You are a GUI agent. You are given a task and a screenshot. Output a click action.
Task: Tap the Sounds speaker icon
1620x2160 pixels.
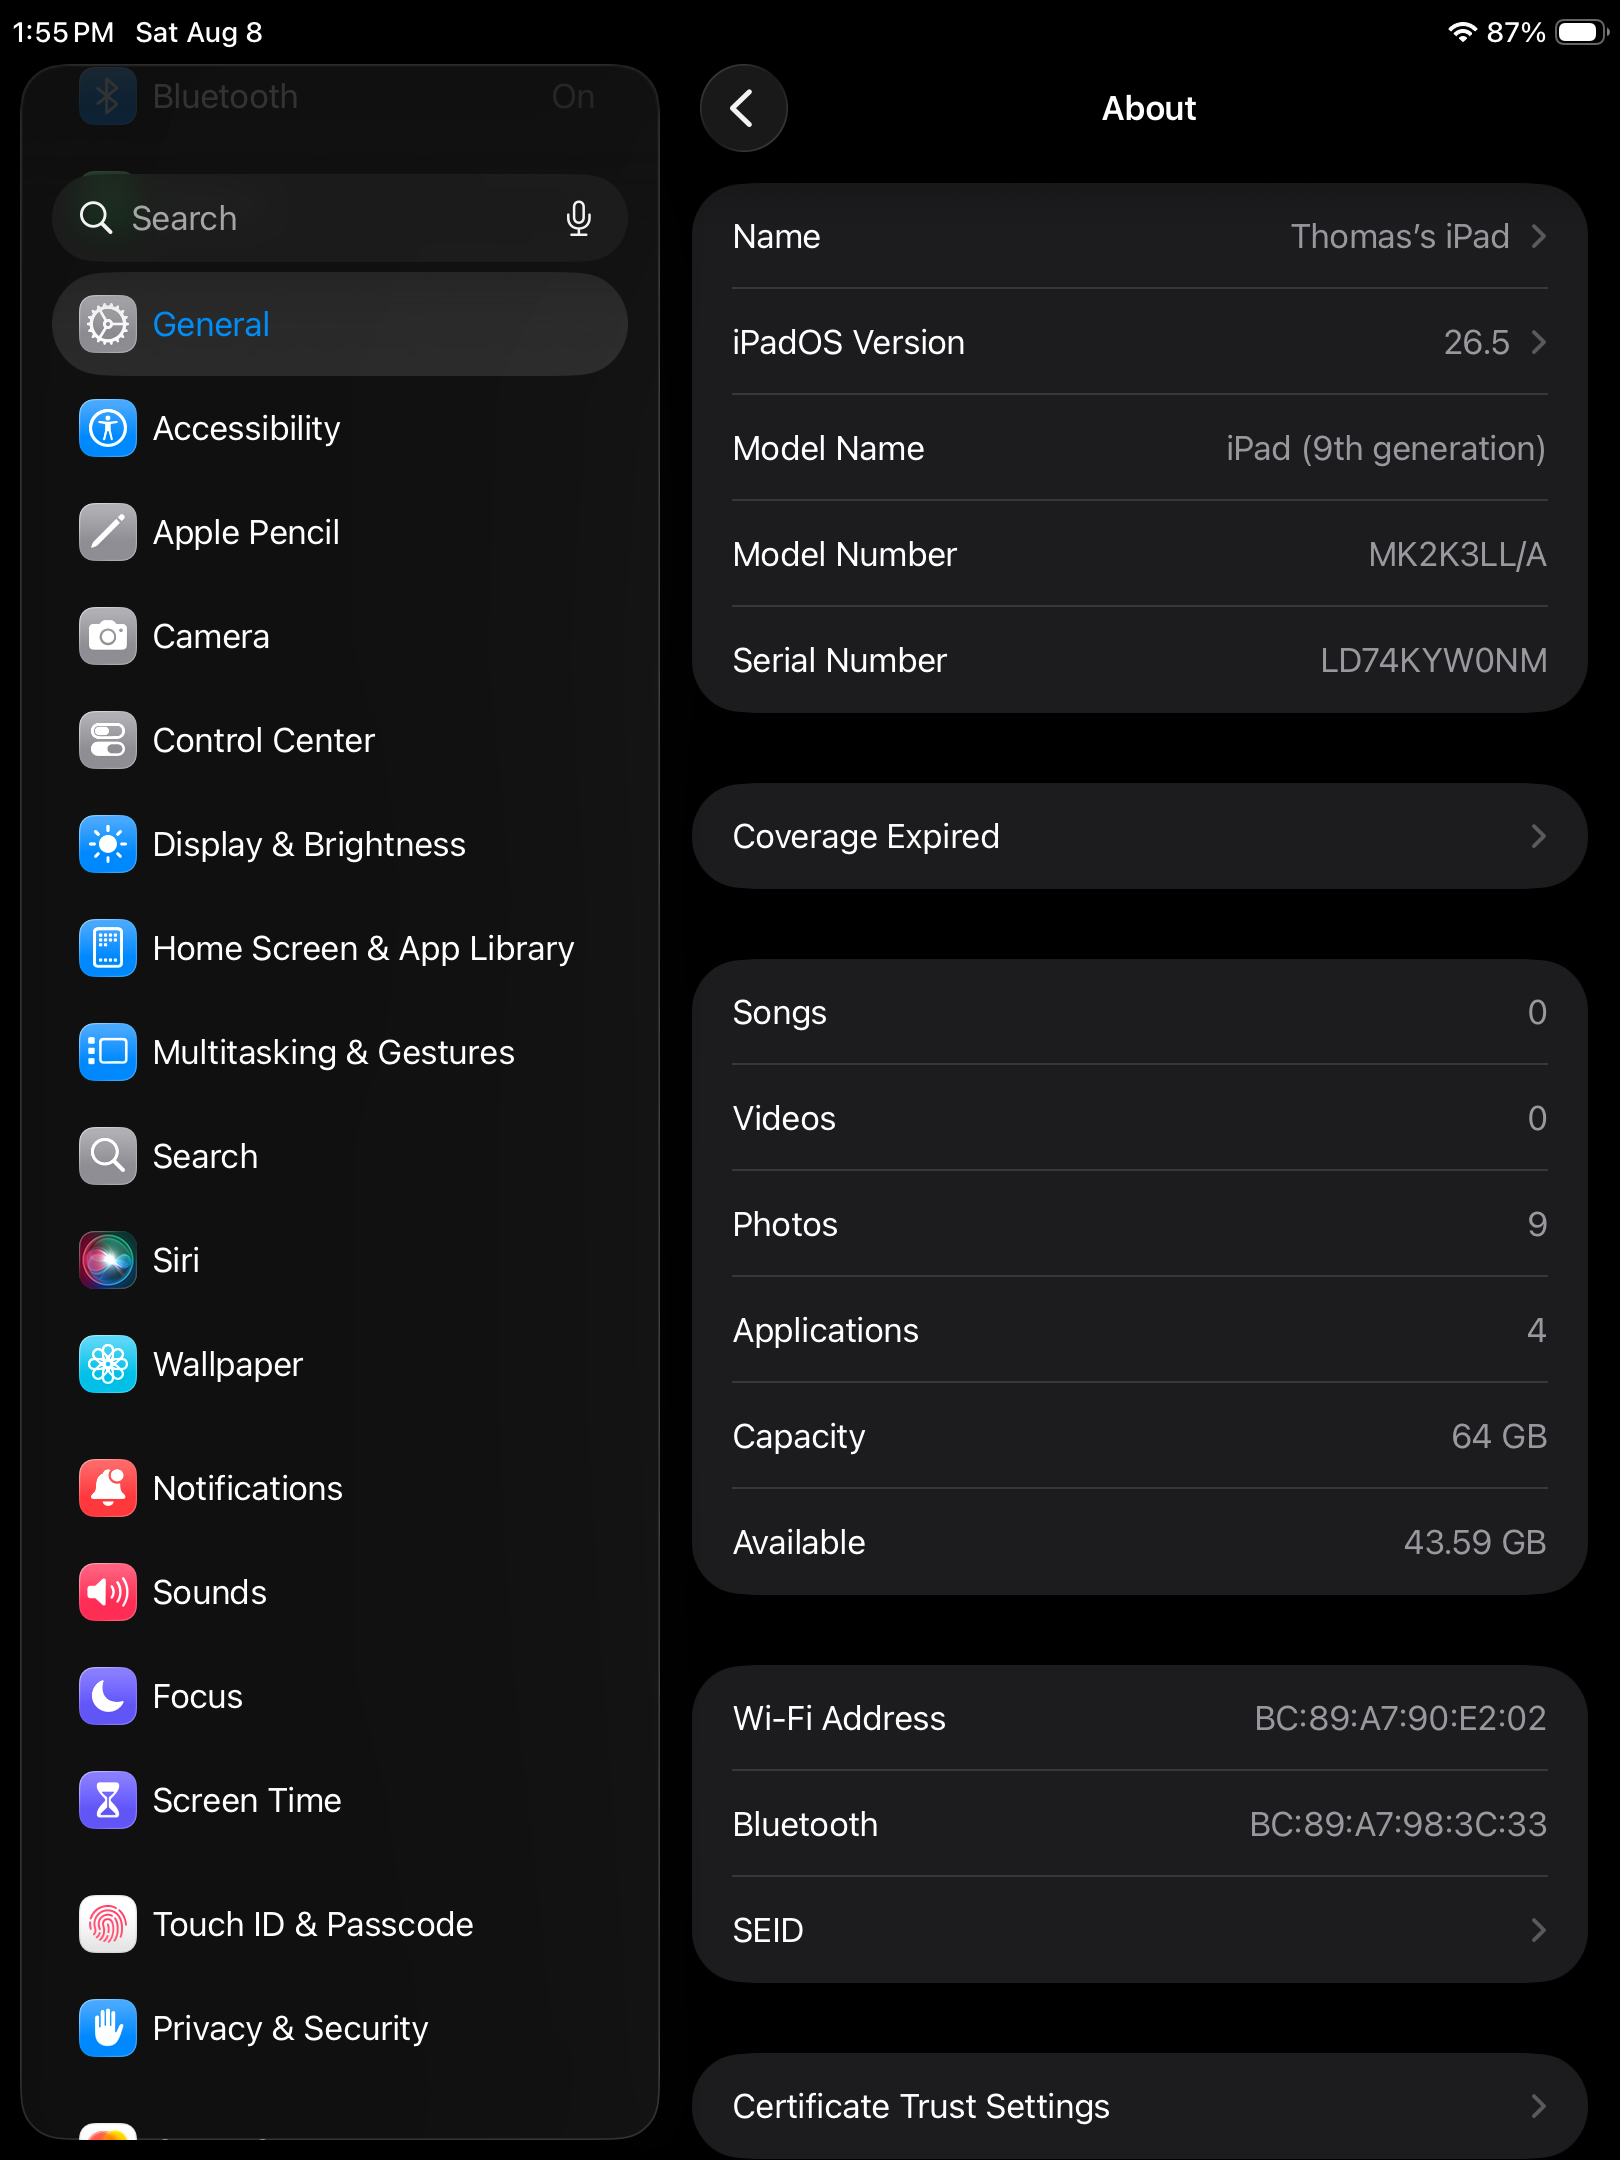(x=108, y=1592)
